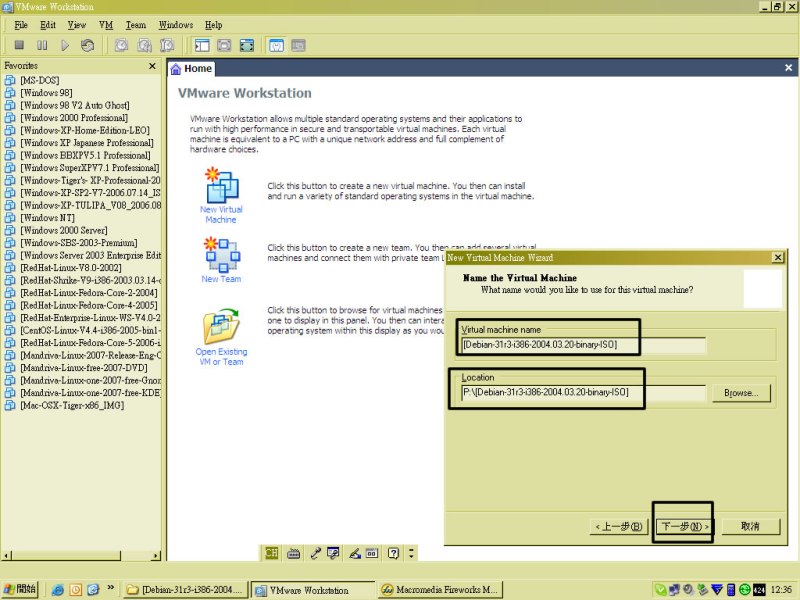Click the keyboard icon on the IME bar
This screenshot has width=800, height=600.
(293, 553)
